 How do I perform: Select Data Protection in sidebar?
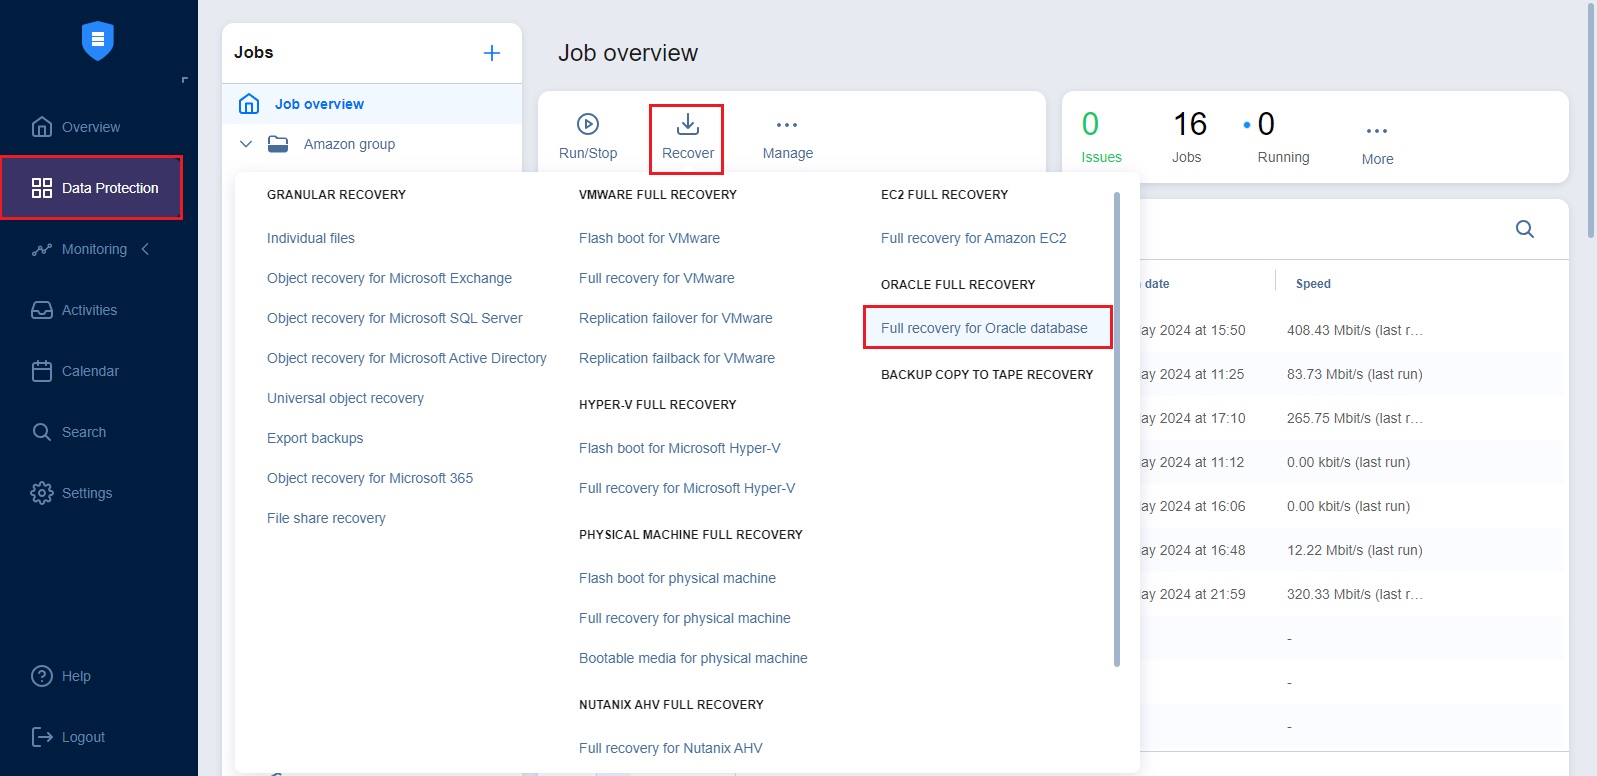tap(92, 188)
